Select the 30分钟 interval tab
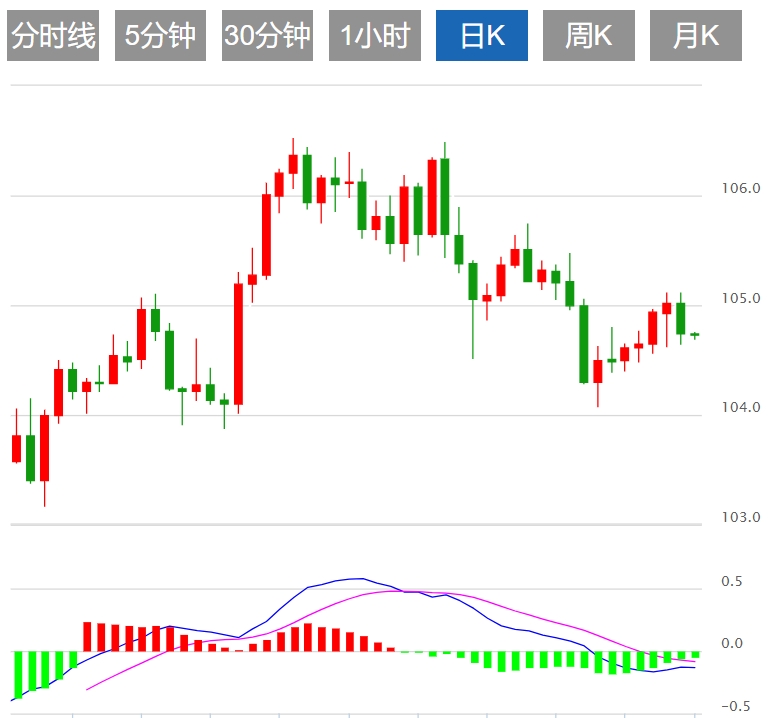This screenshot has width=774, height=718. click(x=267, y=36)
